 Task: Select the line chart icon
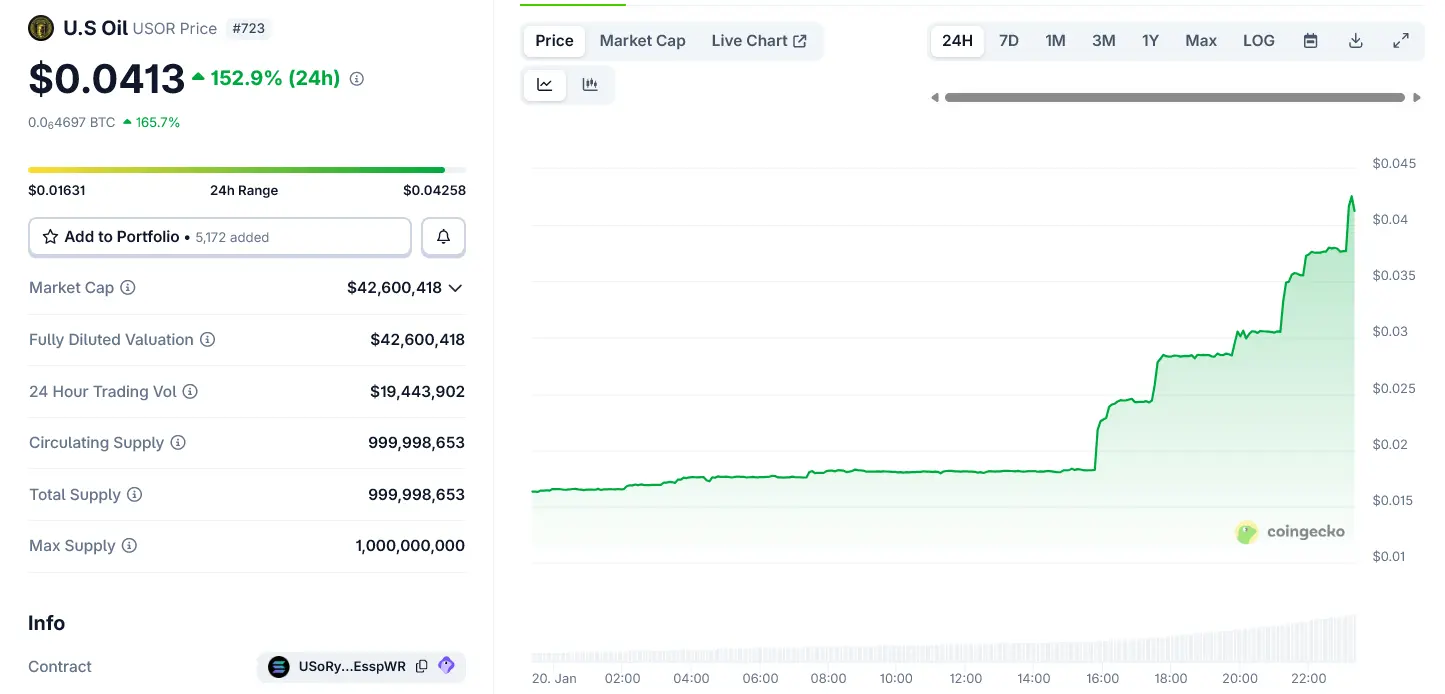pos(544,85)
